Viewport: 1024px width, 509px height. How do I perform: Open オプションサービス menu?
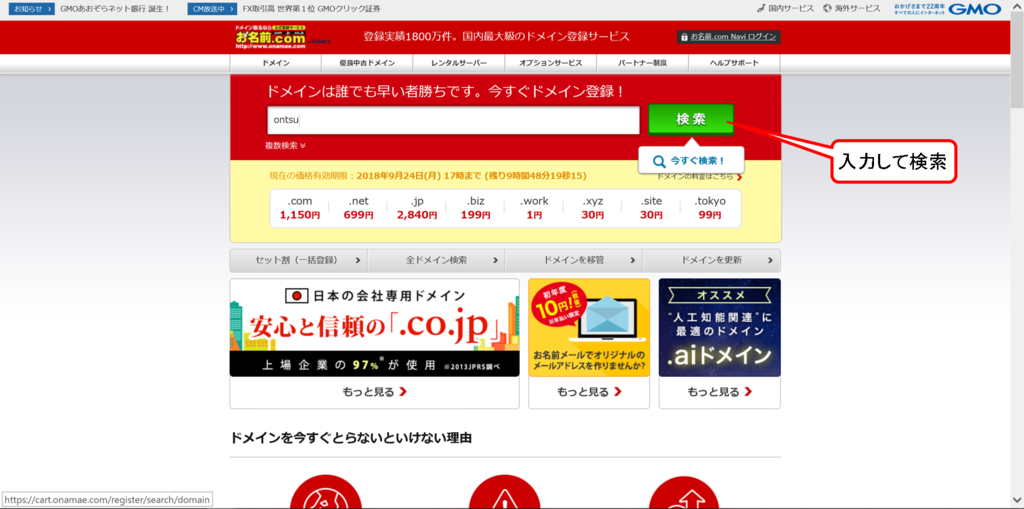pyautogui.click(x=551, y=63)
